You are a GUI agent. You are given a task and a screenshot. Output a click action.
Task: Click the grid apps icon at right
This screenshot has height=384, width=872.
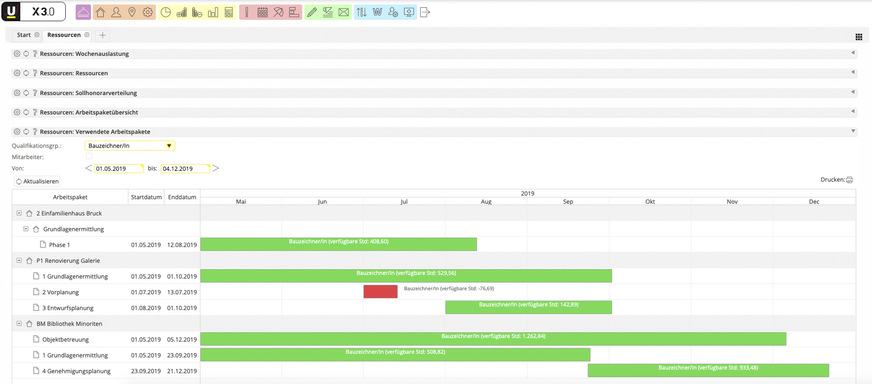858,37
